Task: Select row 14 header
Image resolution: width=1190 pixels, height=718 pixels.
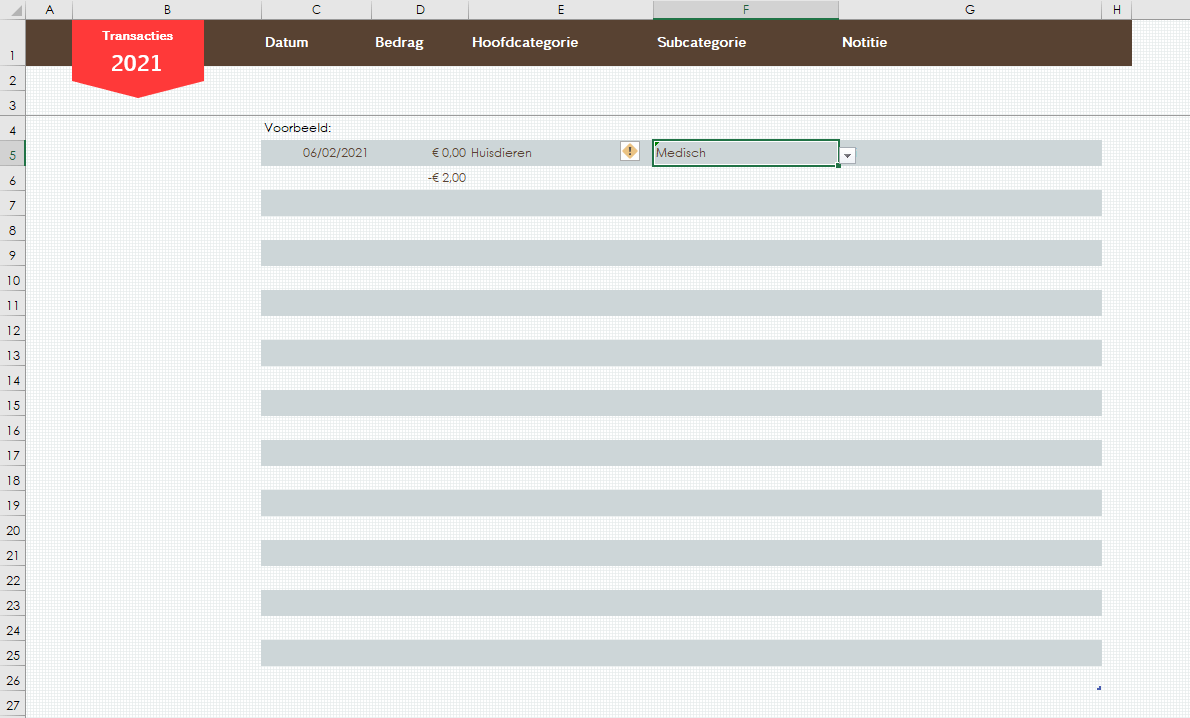Action: coord(13,379)
